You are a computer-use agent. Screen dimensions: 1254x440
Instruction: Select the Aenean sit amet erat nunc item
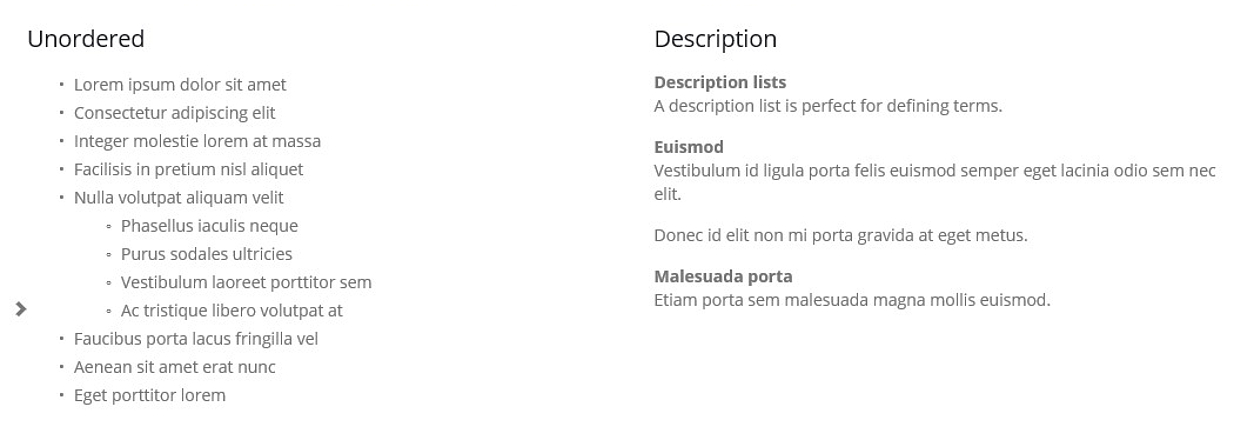[x=175, y=367]
